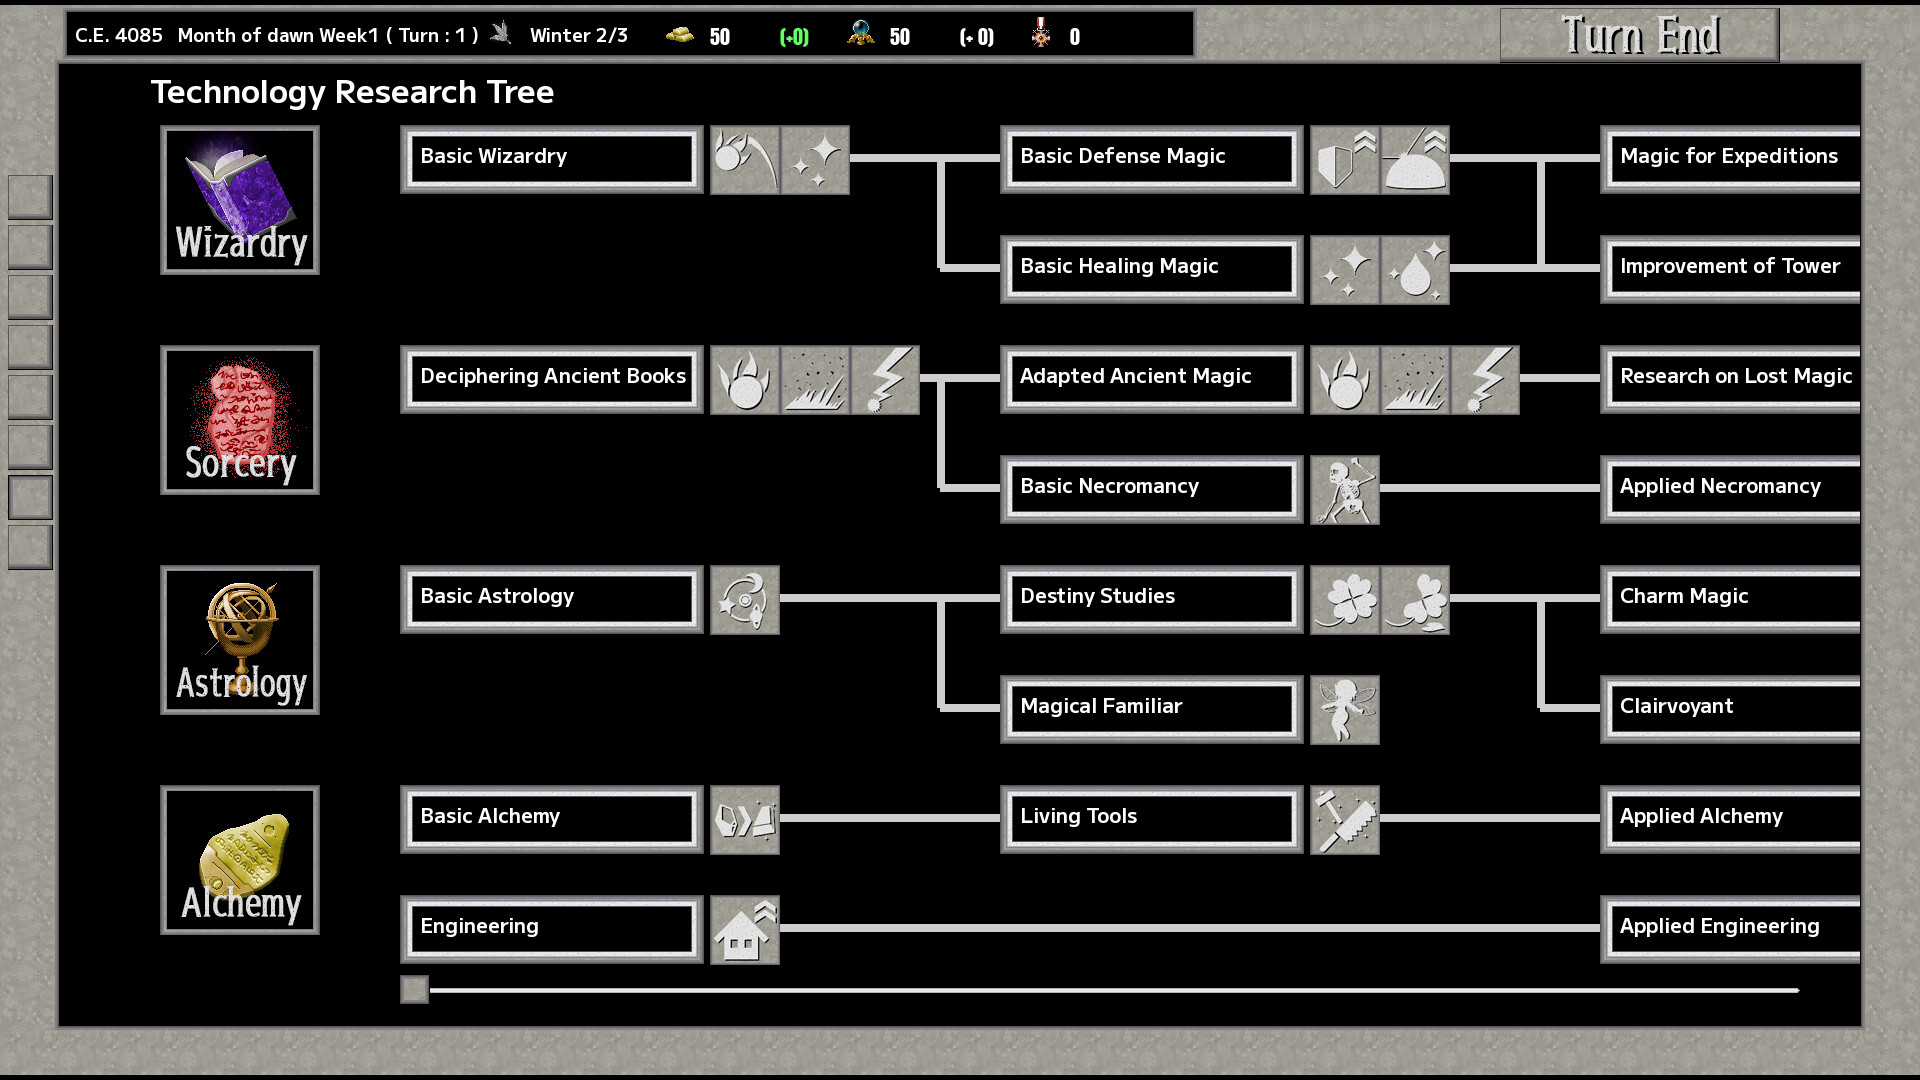Click the lightning icon beside Deciphering Ancient Books
Viewport: 1920px width, 1080px height.
(x=885, y=380)
